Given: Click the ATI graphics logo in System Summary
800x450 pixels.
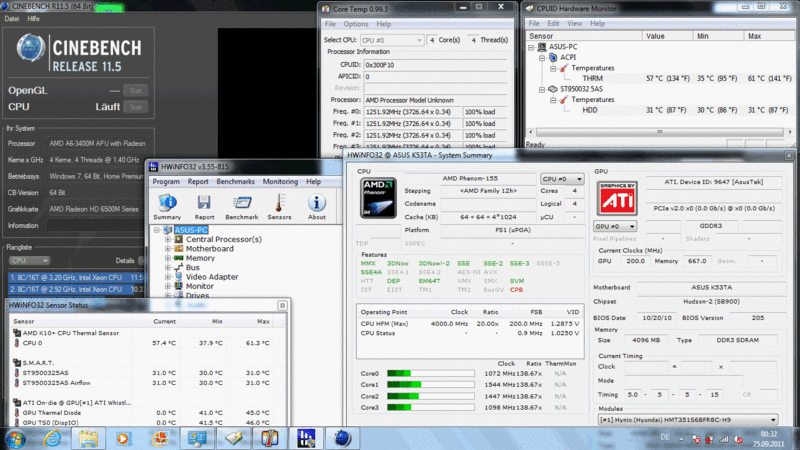Looking at the screenshot, I should (617, 198).
